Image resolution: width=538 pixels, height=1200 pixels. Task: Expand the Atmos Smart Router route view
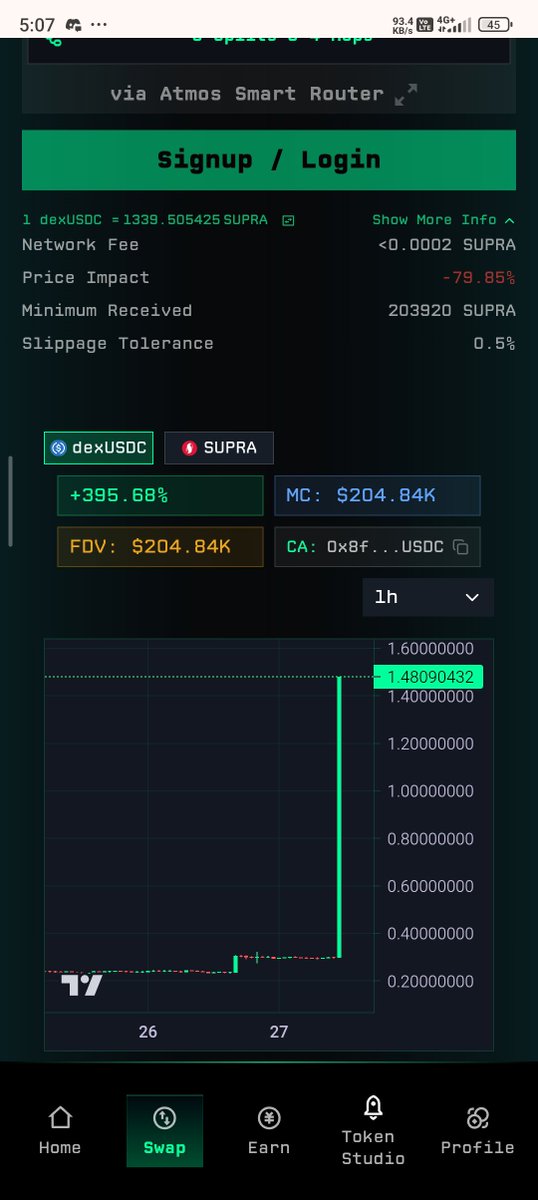tap(405, 94)
